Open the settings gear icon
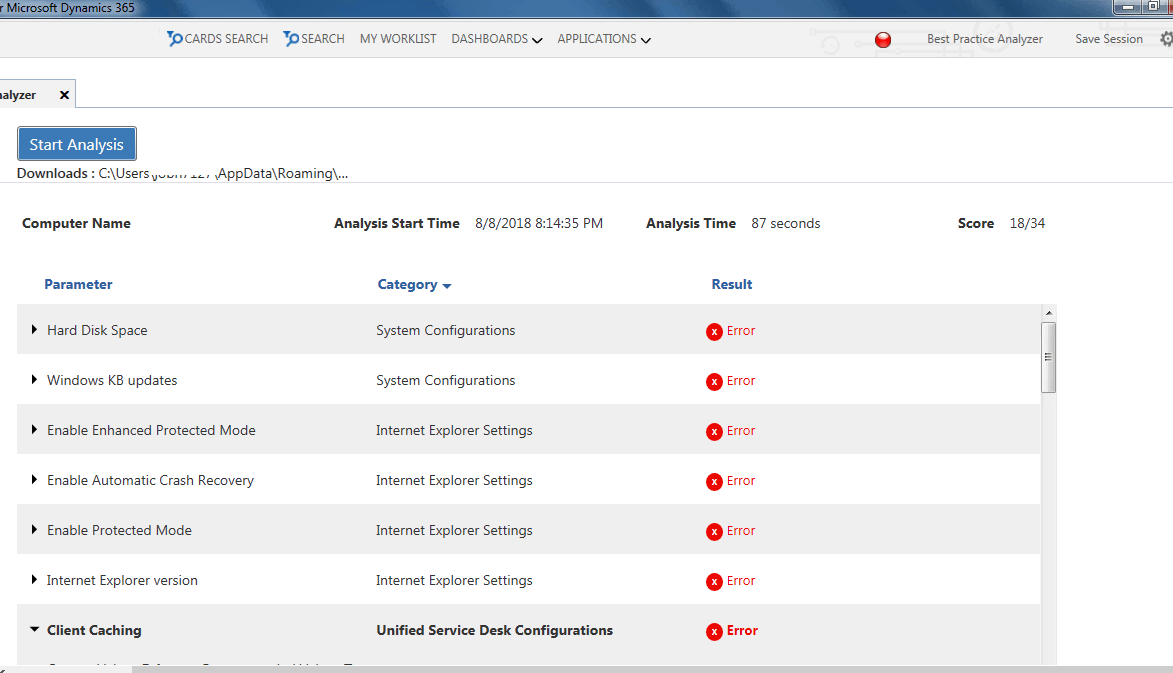Viewport: 1173px width, 673px height. click(1166, 39)
